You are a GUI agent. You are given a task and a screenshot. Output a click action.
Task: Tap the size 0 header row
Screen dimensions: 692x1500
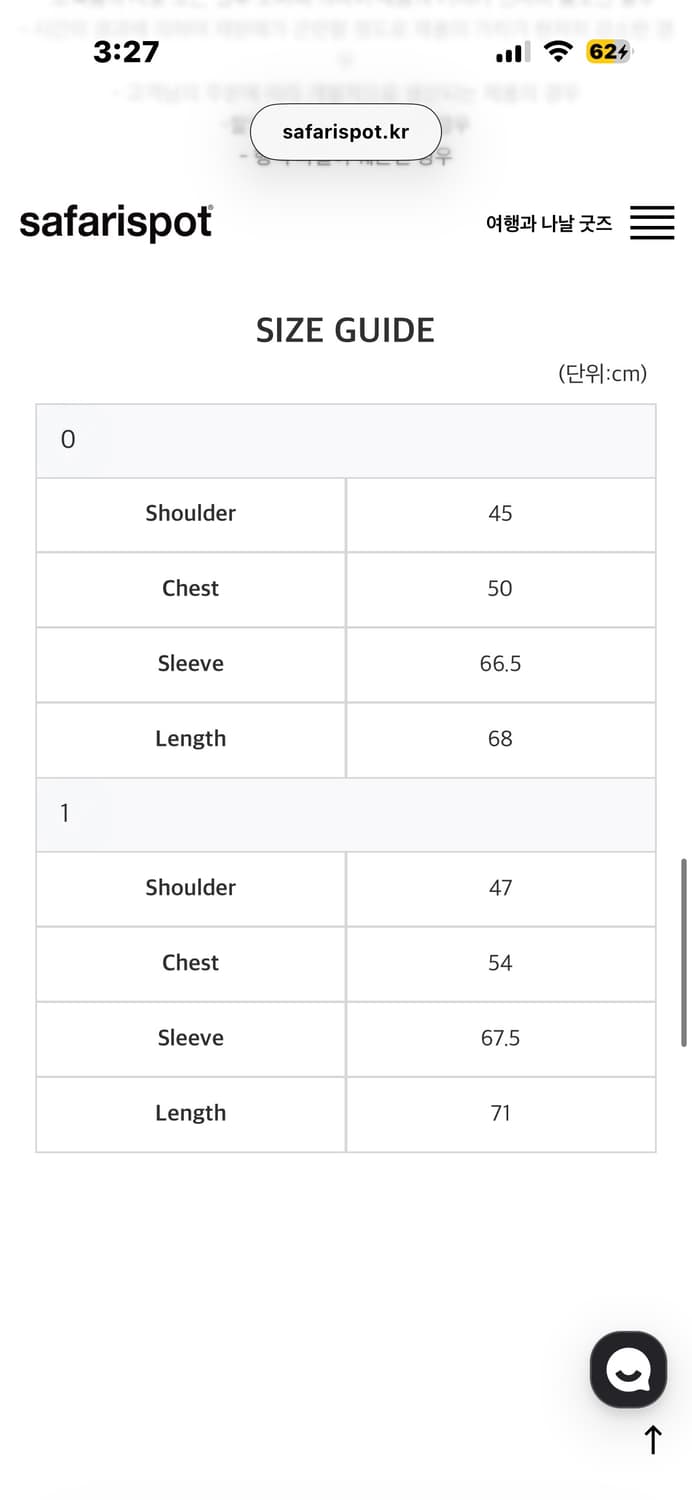[345, 440]
